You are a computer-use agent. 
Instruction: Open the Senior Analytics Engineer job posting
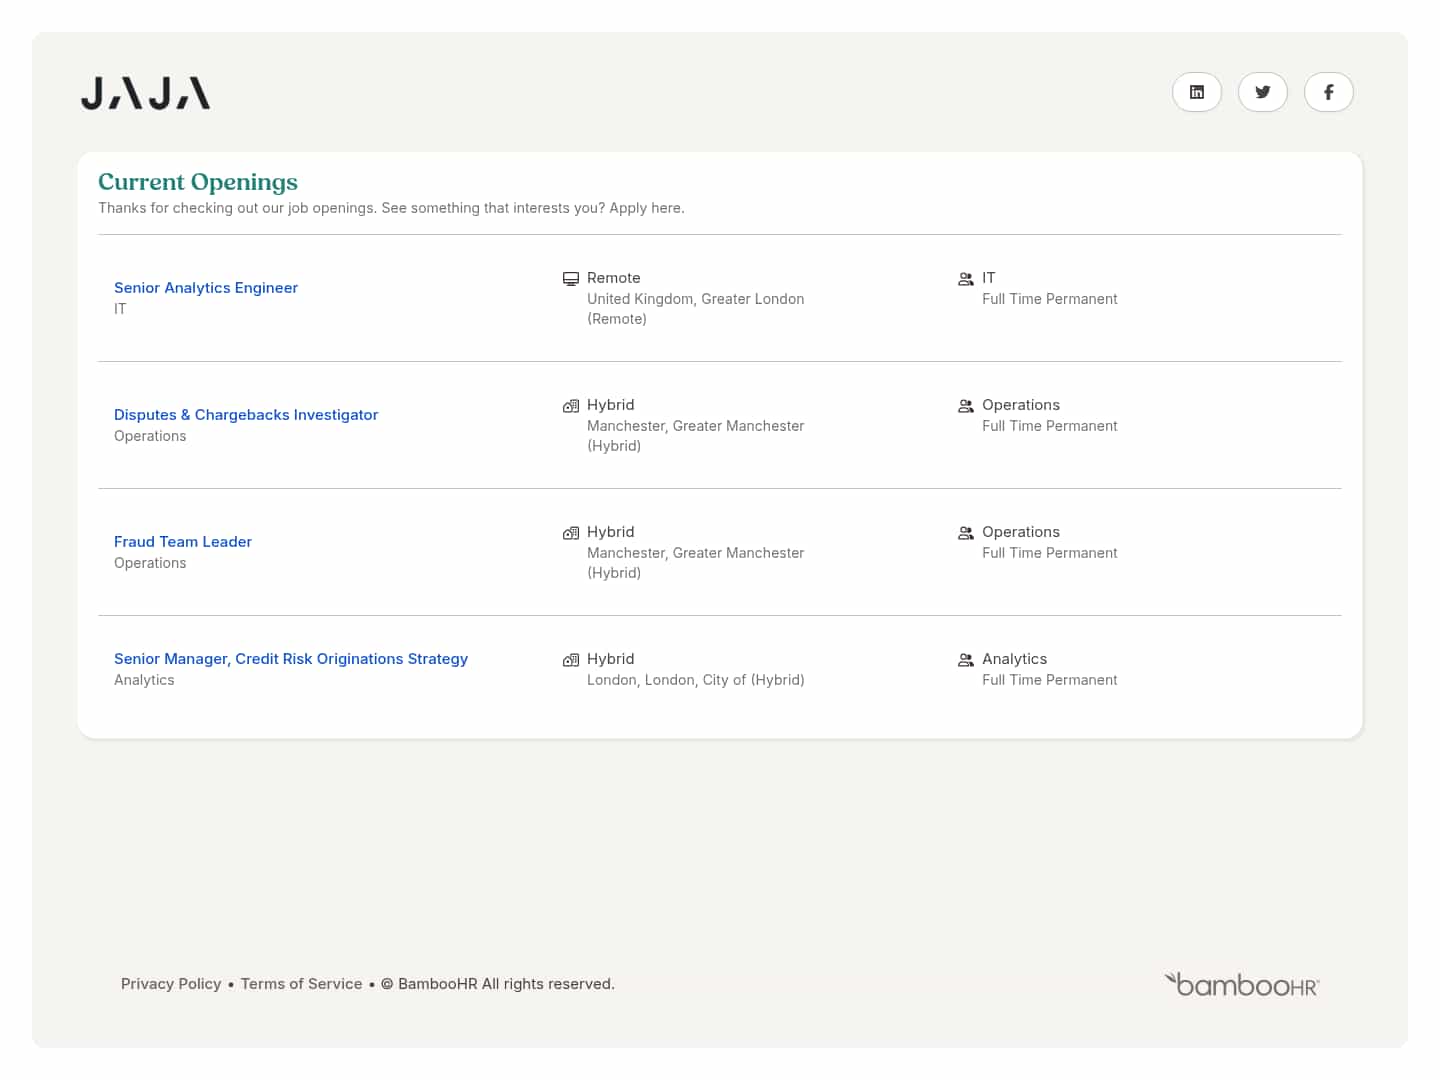tap(206, 288)
